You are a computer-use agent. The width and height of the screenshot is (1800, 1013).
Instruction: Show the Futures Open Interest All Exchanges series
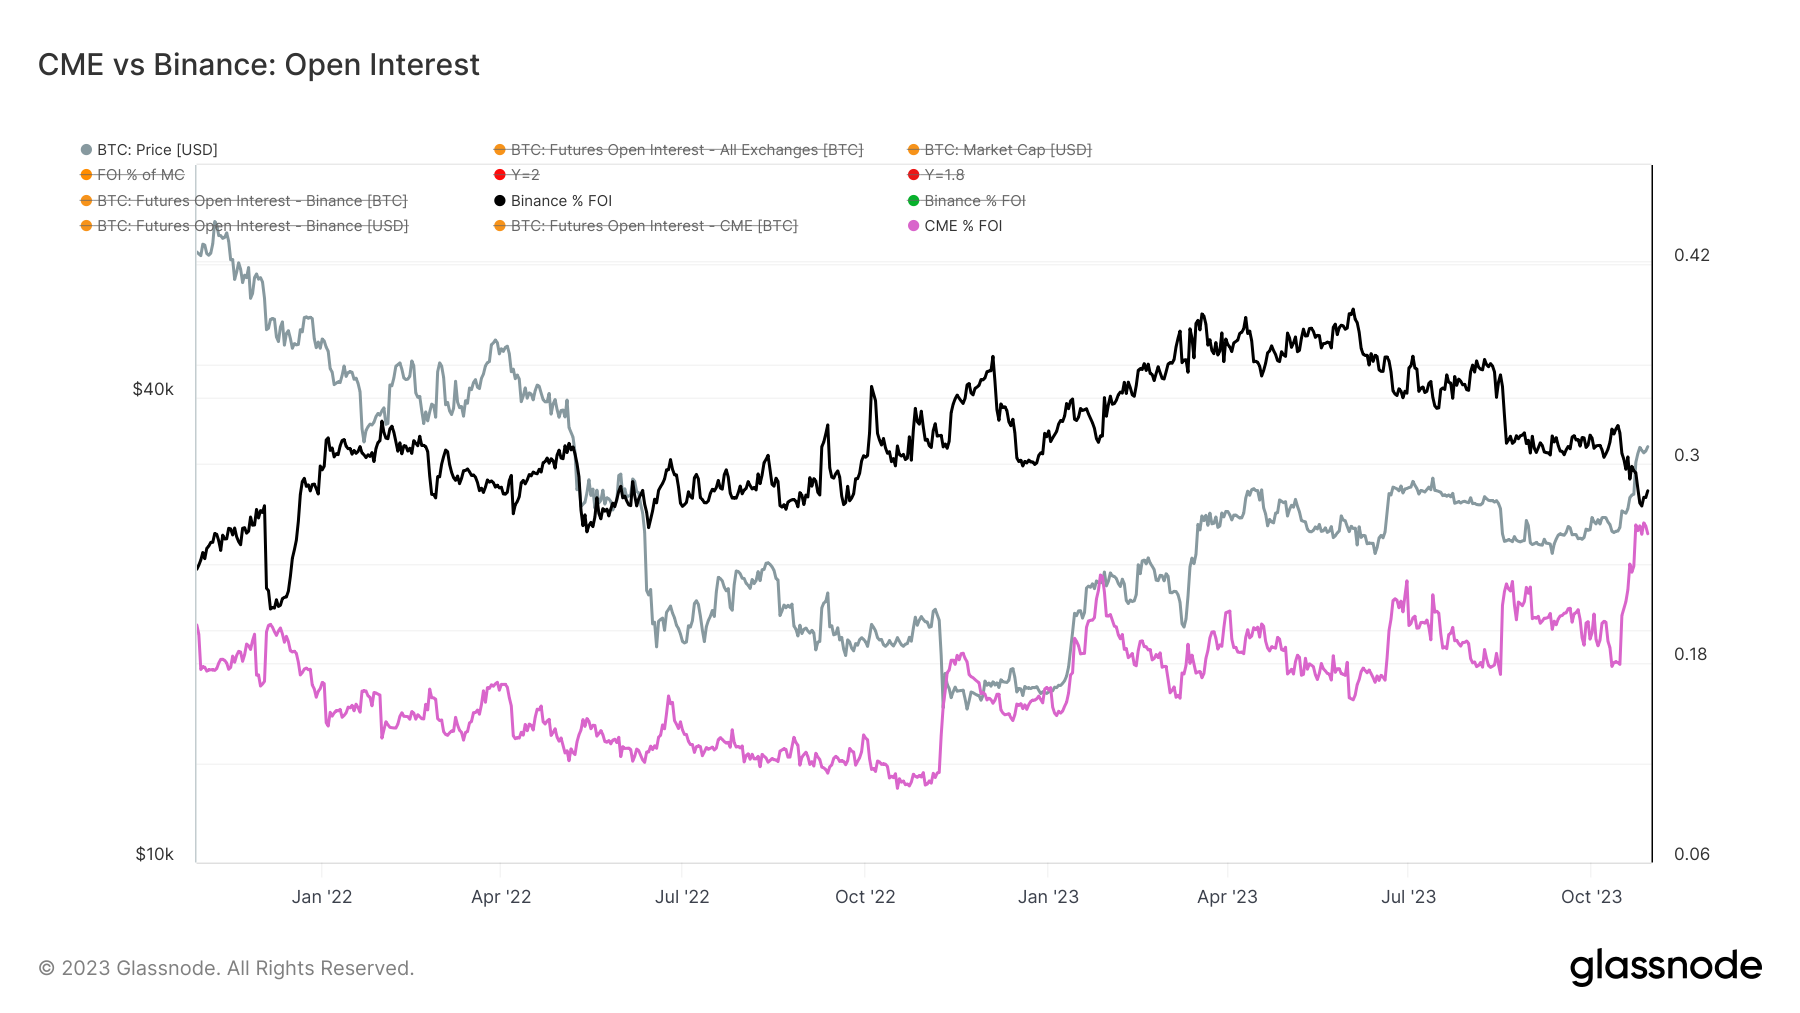point(686,150)
